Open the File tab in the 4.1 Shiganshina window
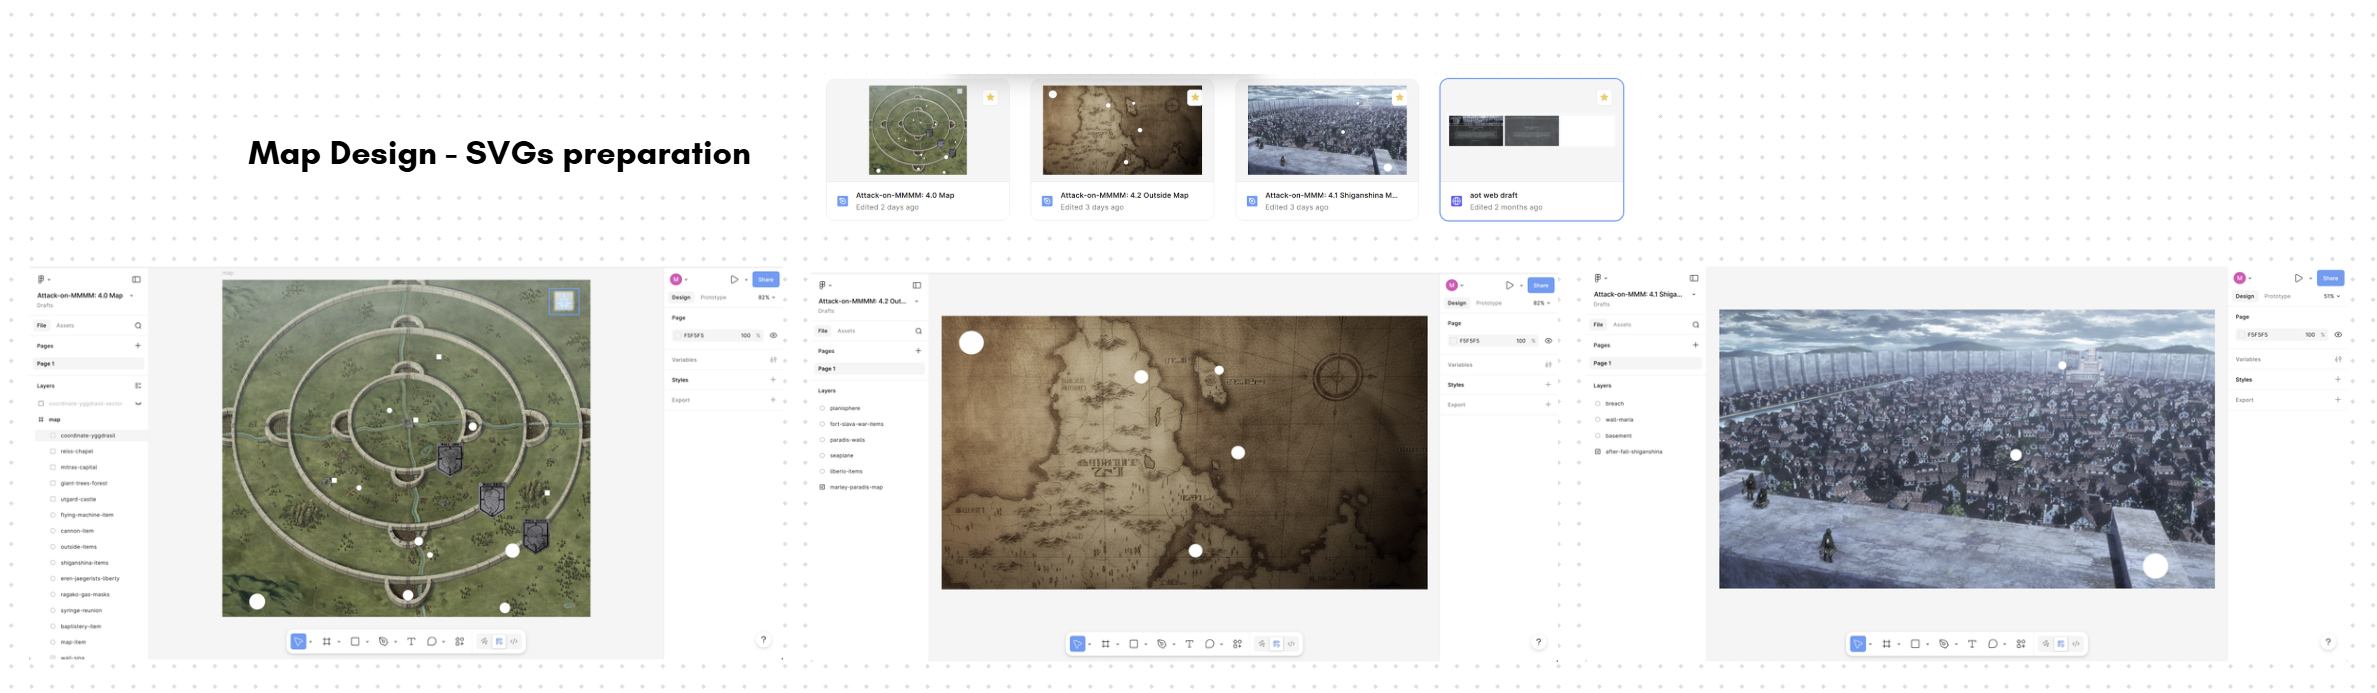Viewport: 2377px width, 693px height. (1598, 325)
